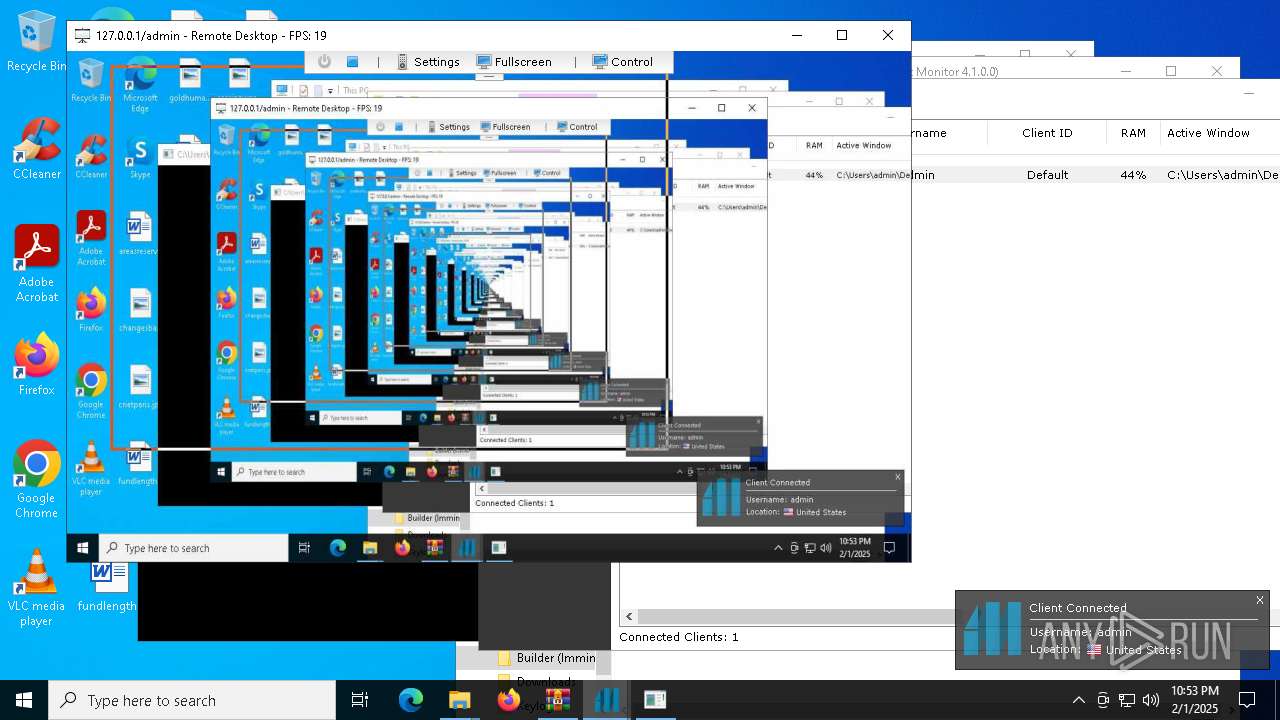Open notification center on the outermost remote view's taskbar
This screenshot has height=720, width=1280.
point(889,548)
